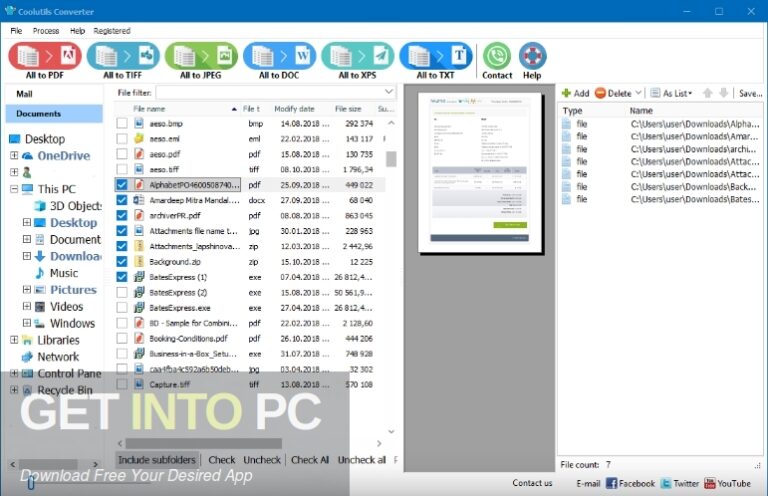The width and height of the screenshot is (768, 496).
Task: Uncheck the Background.zip checkbox
Action: click(122, 261)
